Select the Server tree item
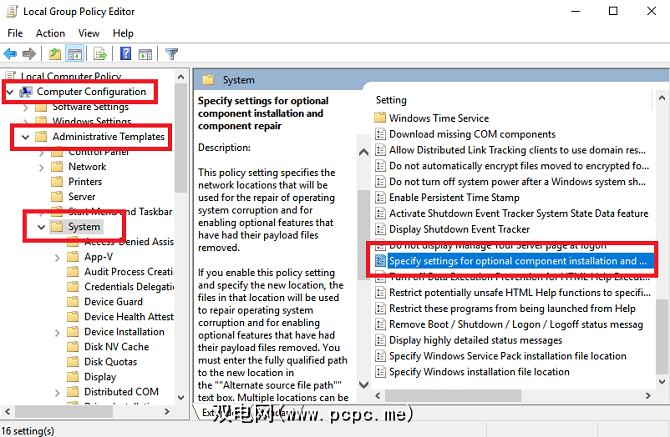 pos(82,197)
